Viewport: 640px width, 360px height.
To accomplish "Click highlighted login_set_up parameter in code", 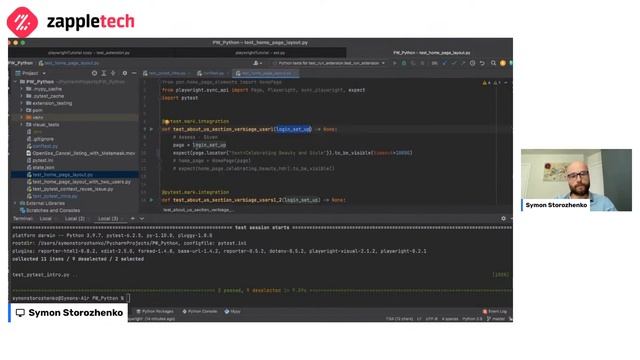I will point(293,129).
